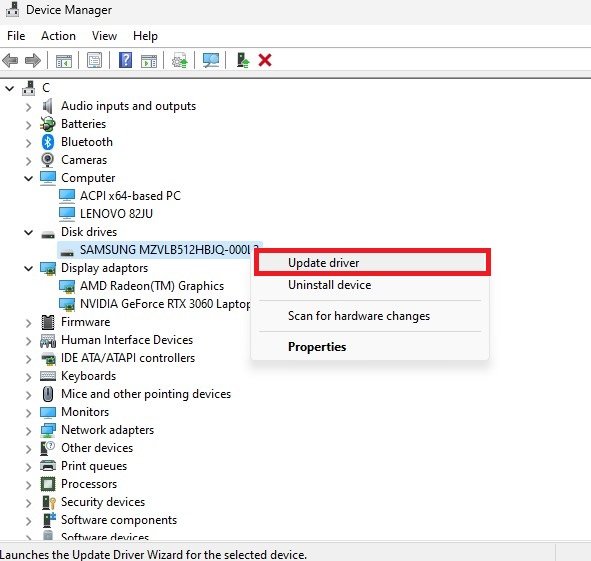Open Properties from the context menu
This screenshot has width=591, height=561.
(317, 346)
